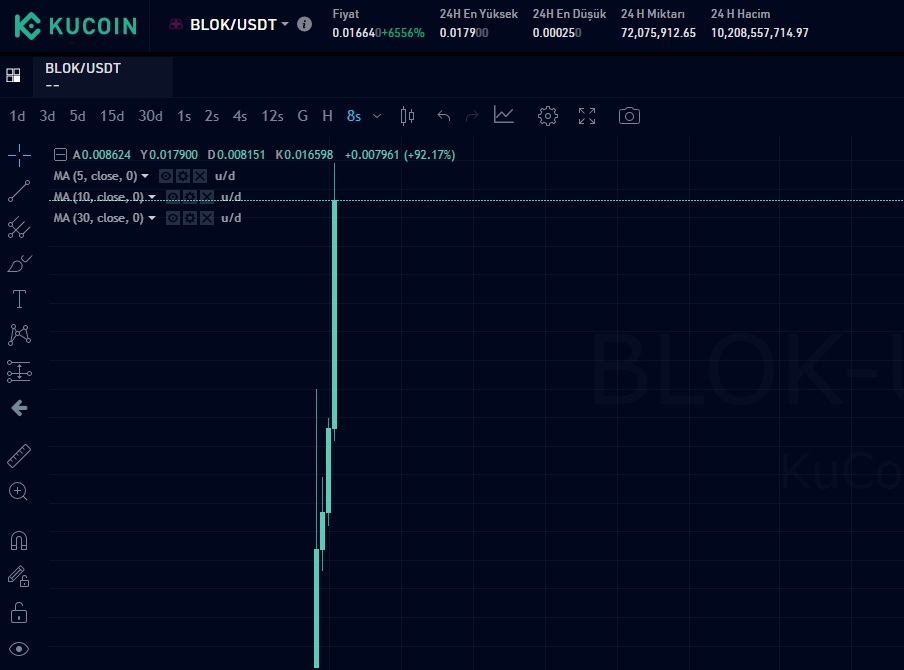Image resolution: width=904 pixels, height=670 pixels.
Task: Expand MA (10, close, 0) dropdown
Action: 152,197
